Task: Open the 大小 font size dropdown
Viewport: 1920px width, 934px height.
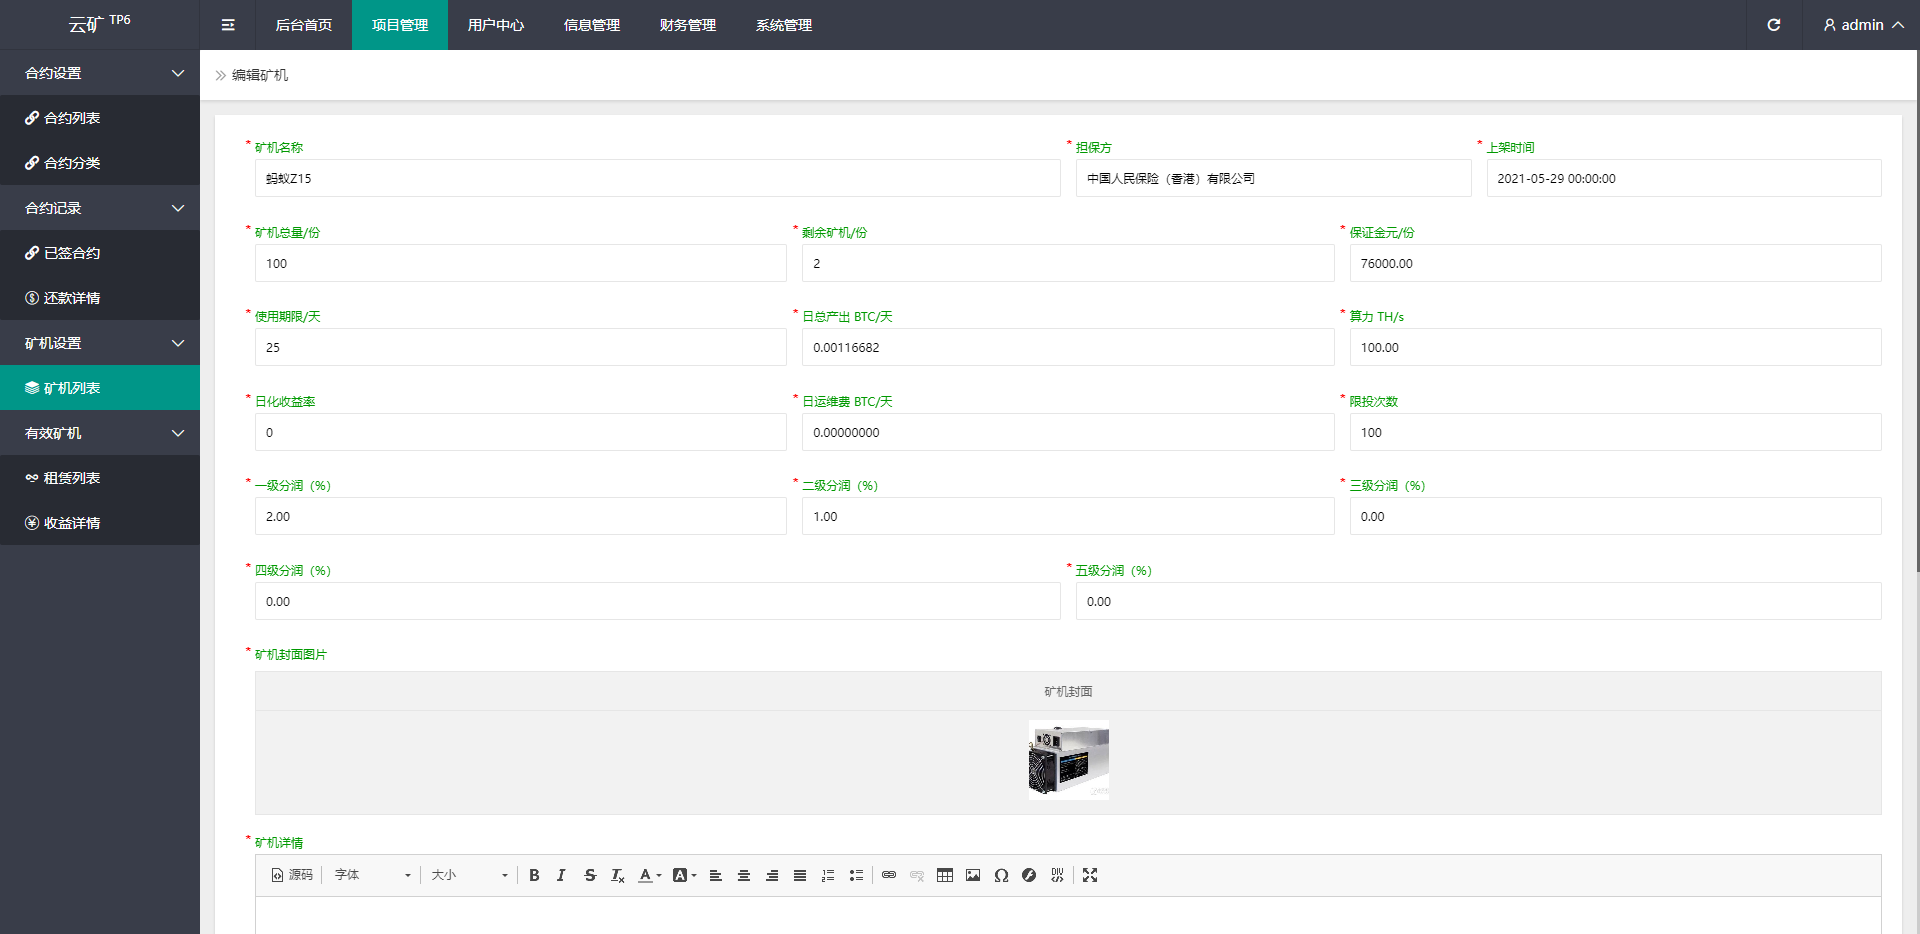Action: click(469, 875)
